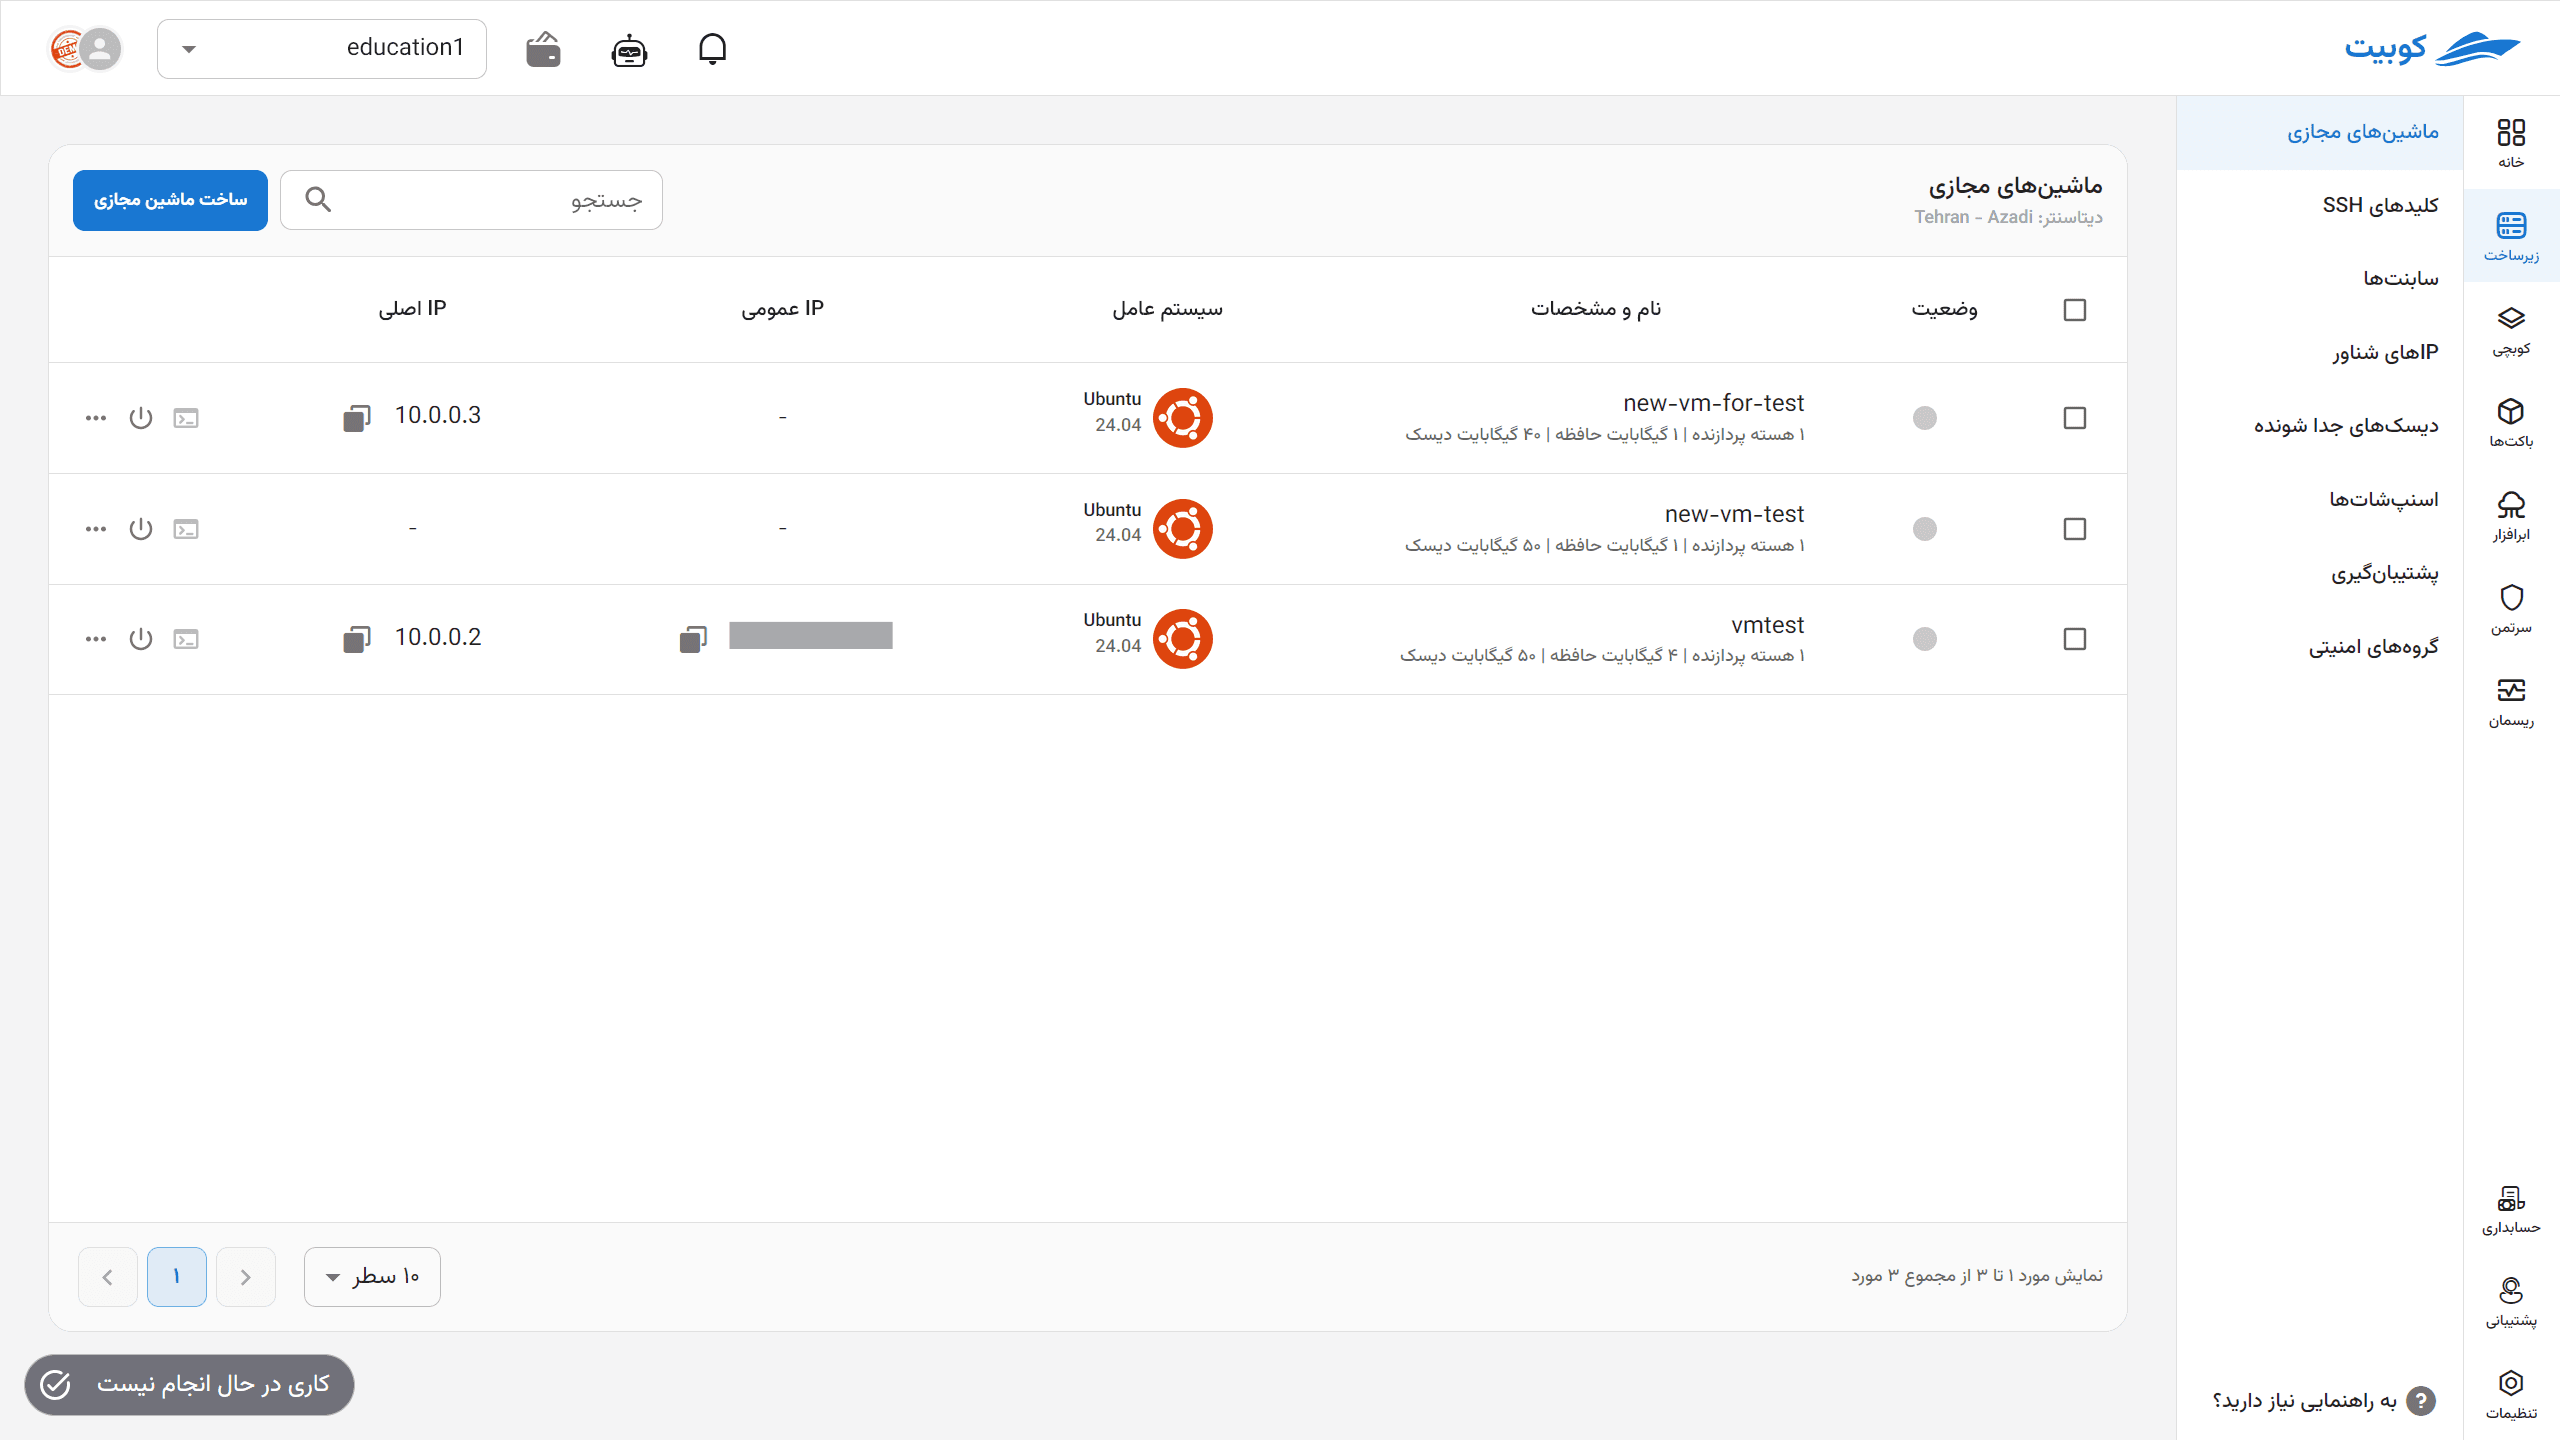Click ساخت ماشین مجازی button
2560x1440 pixels.
point(170,200)
